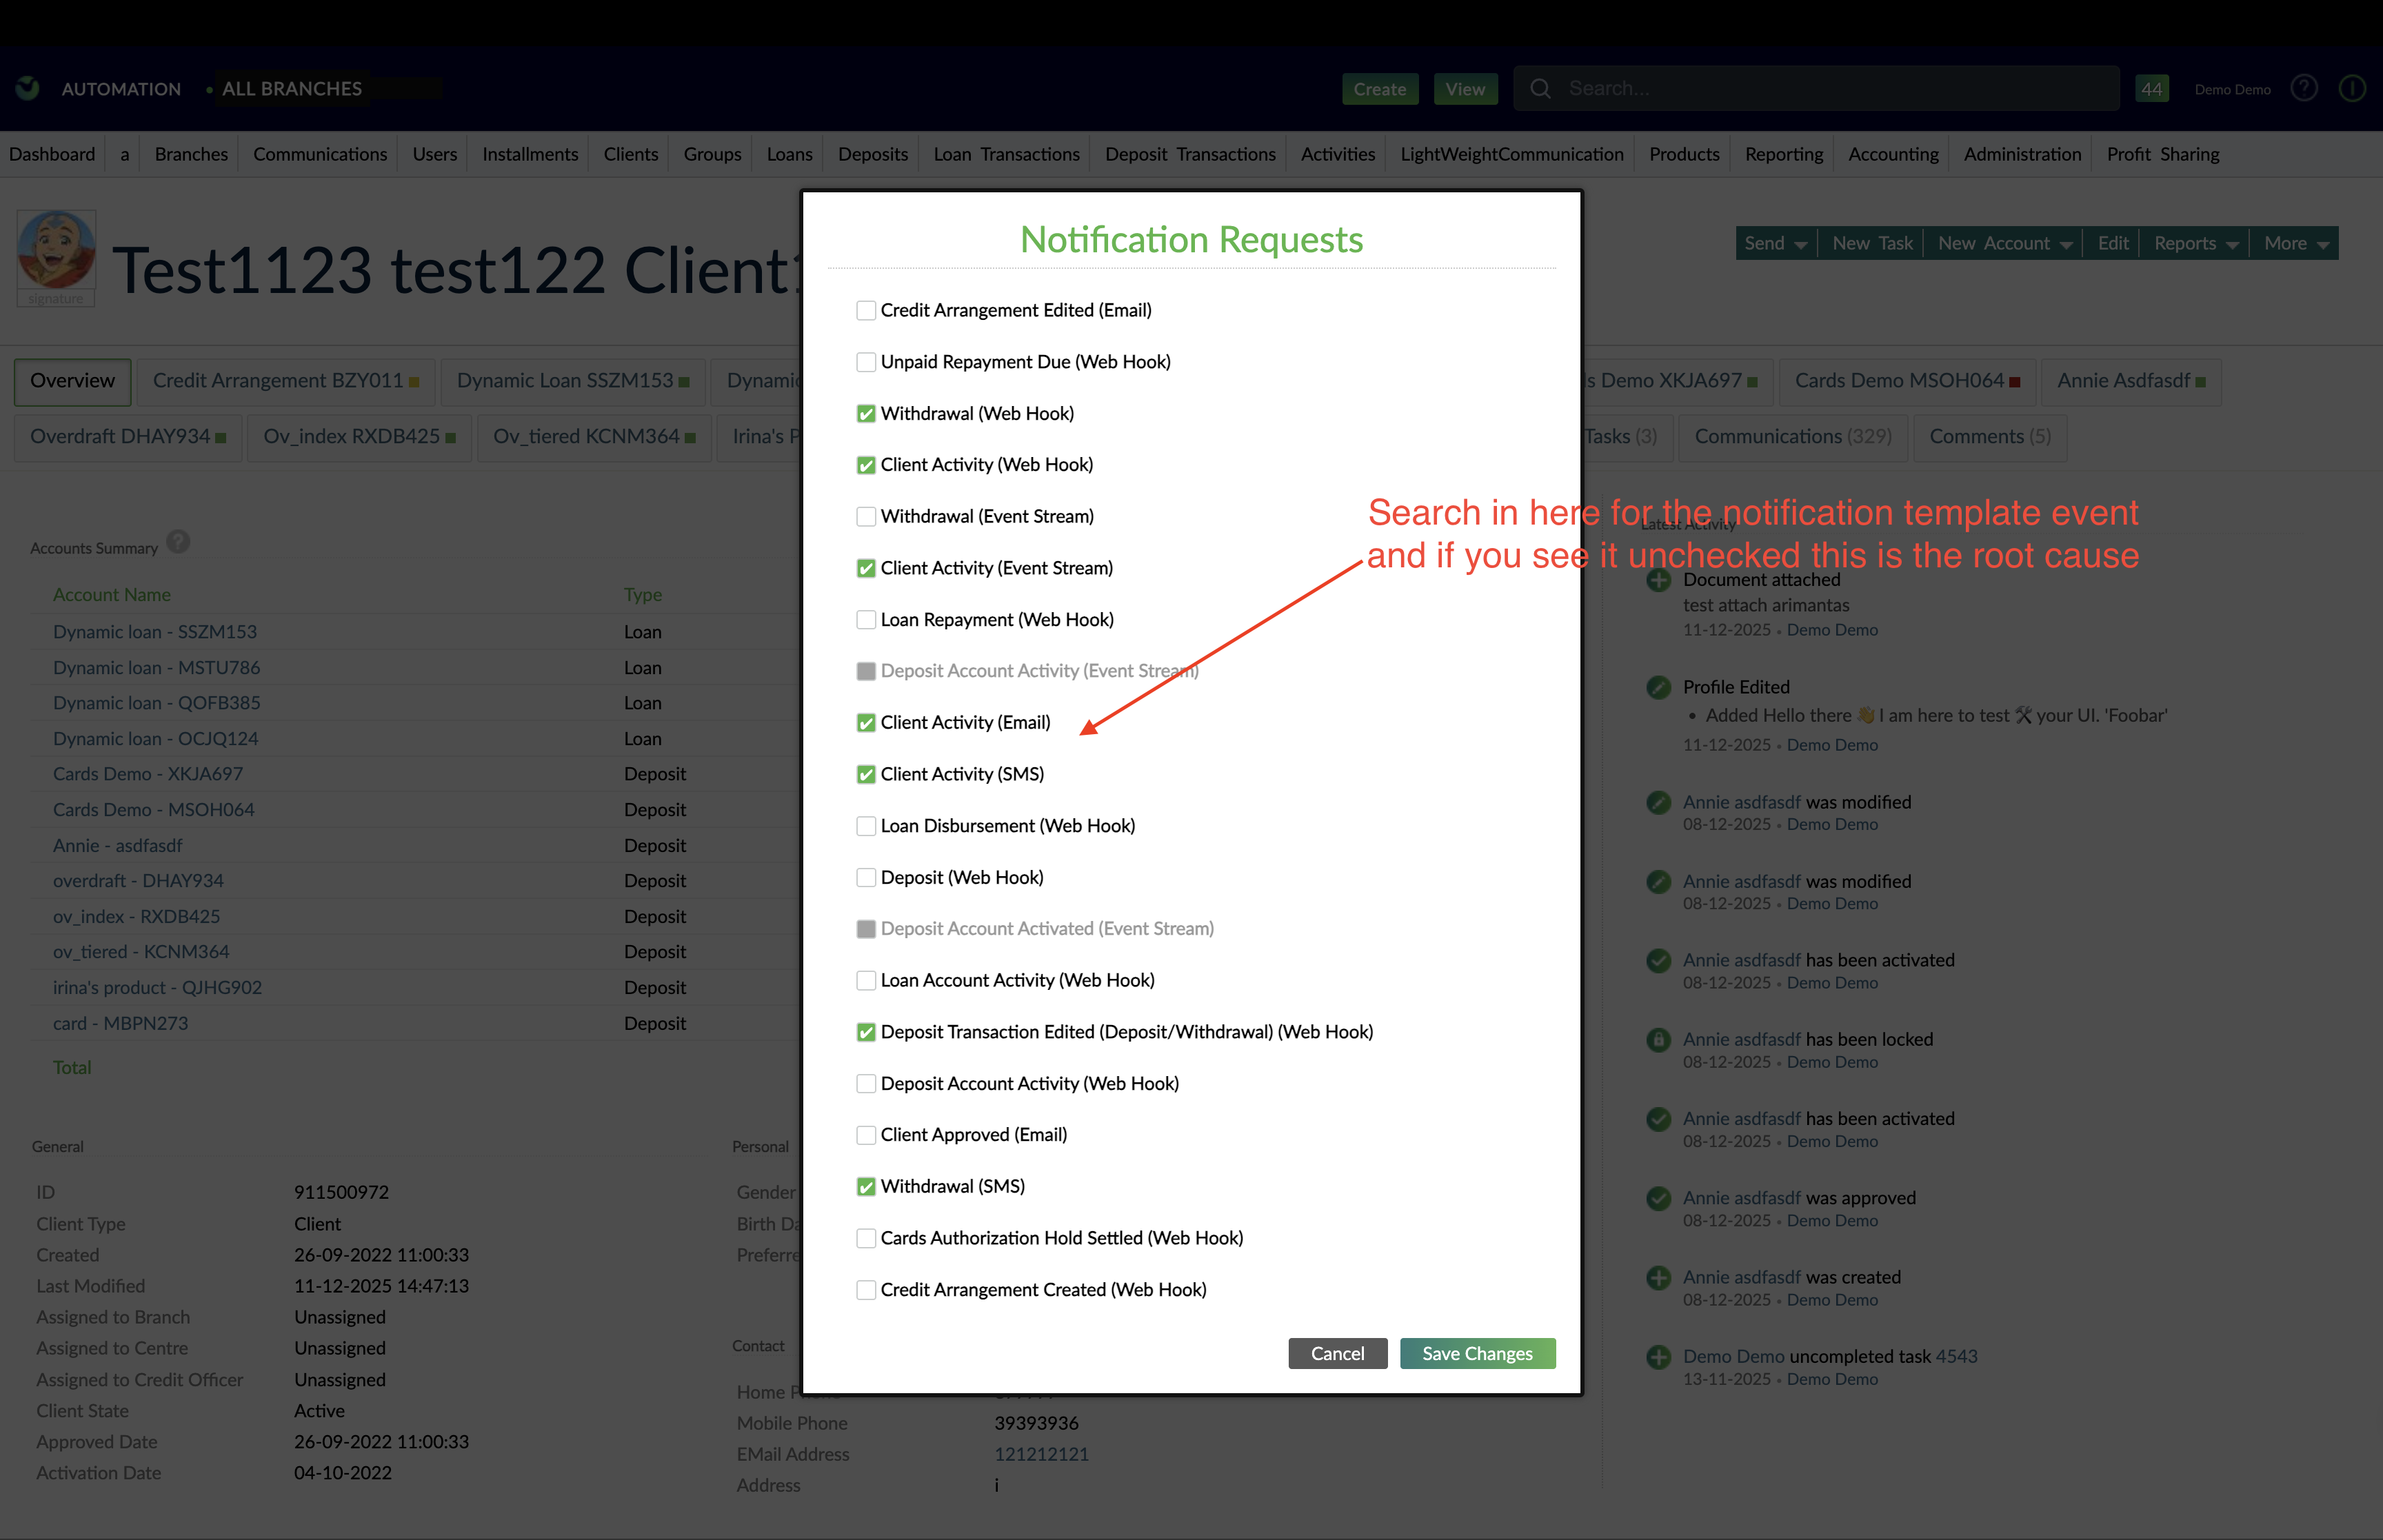Enable the Credit Arrangement Edited (Email) checkbox
This screenshot has height=1540, width=2383.
(x=865, y=310)
